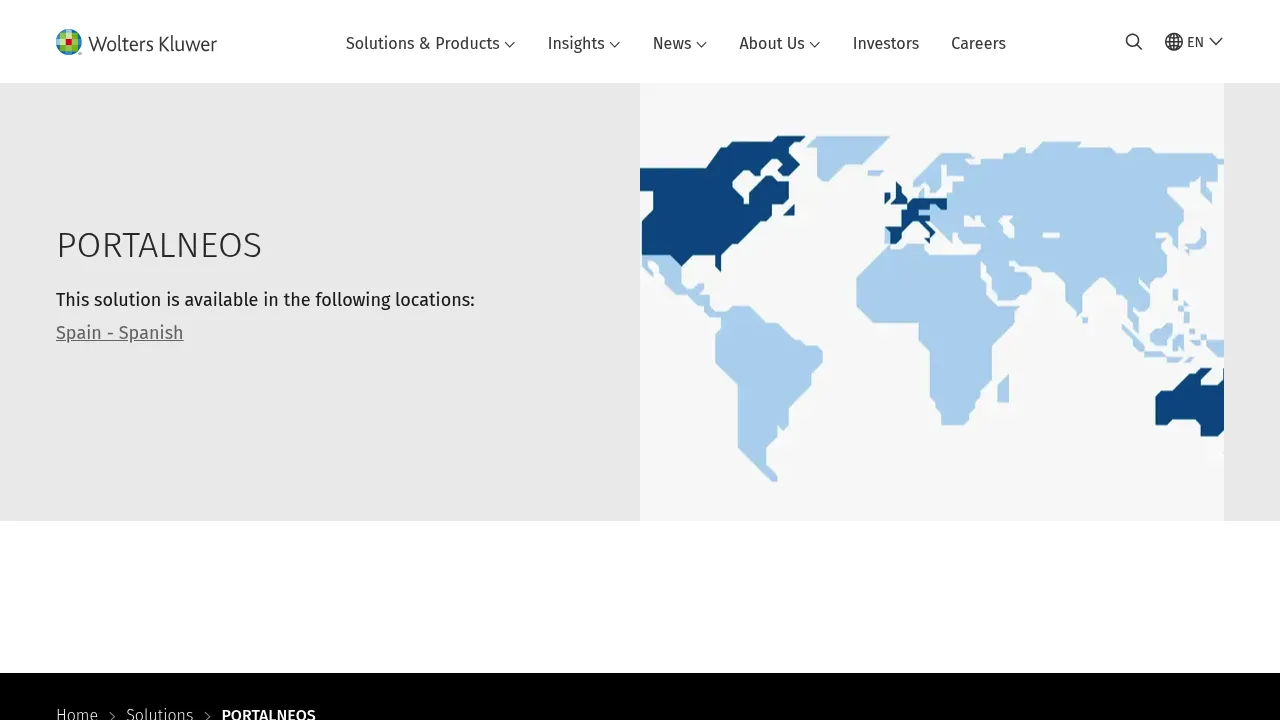Open the Insights dropdown menu
1280x720 pixels.
(584, 43)
